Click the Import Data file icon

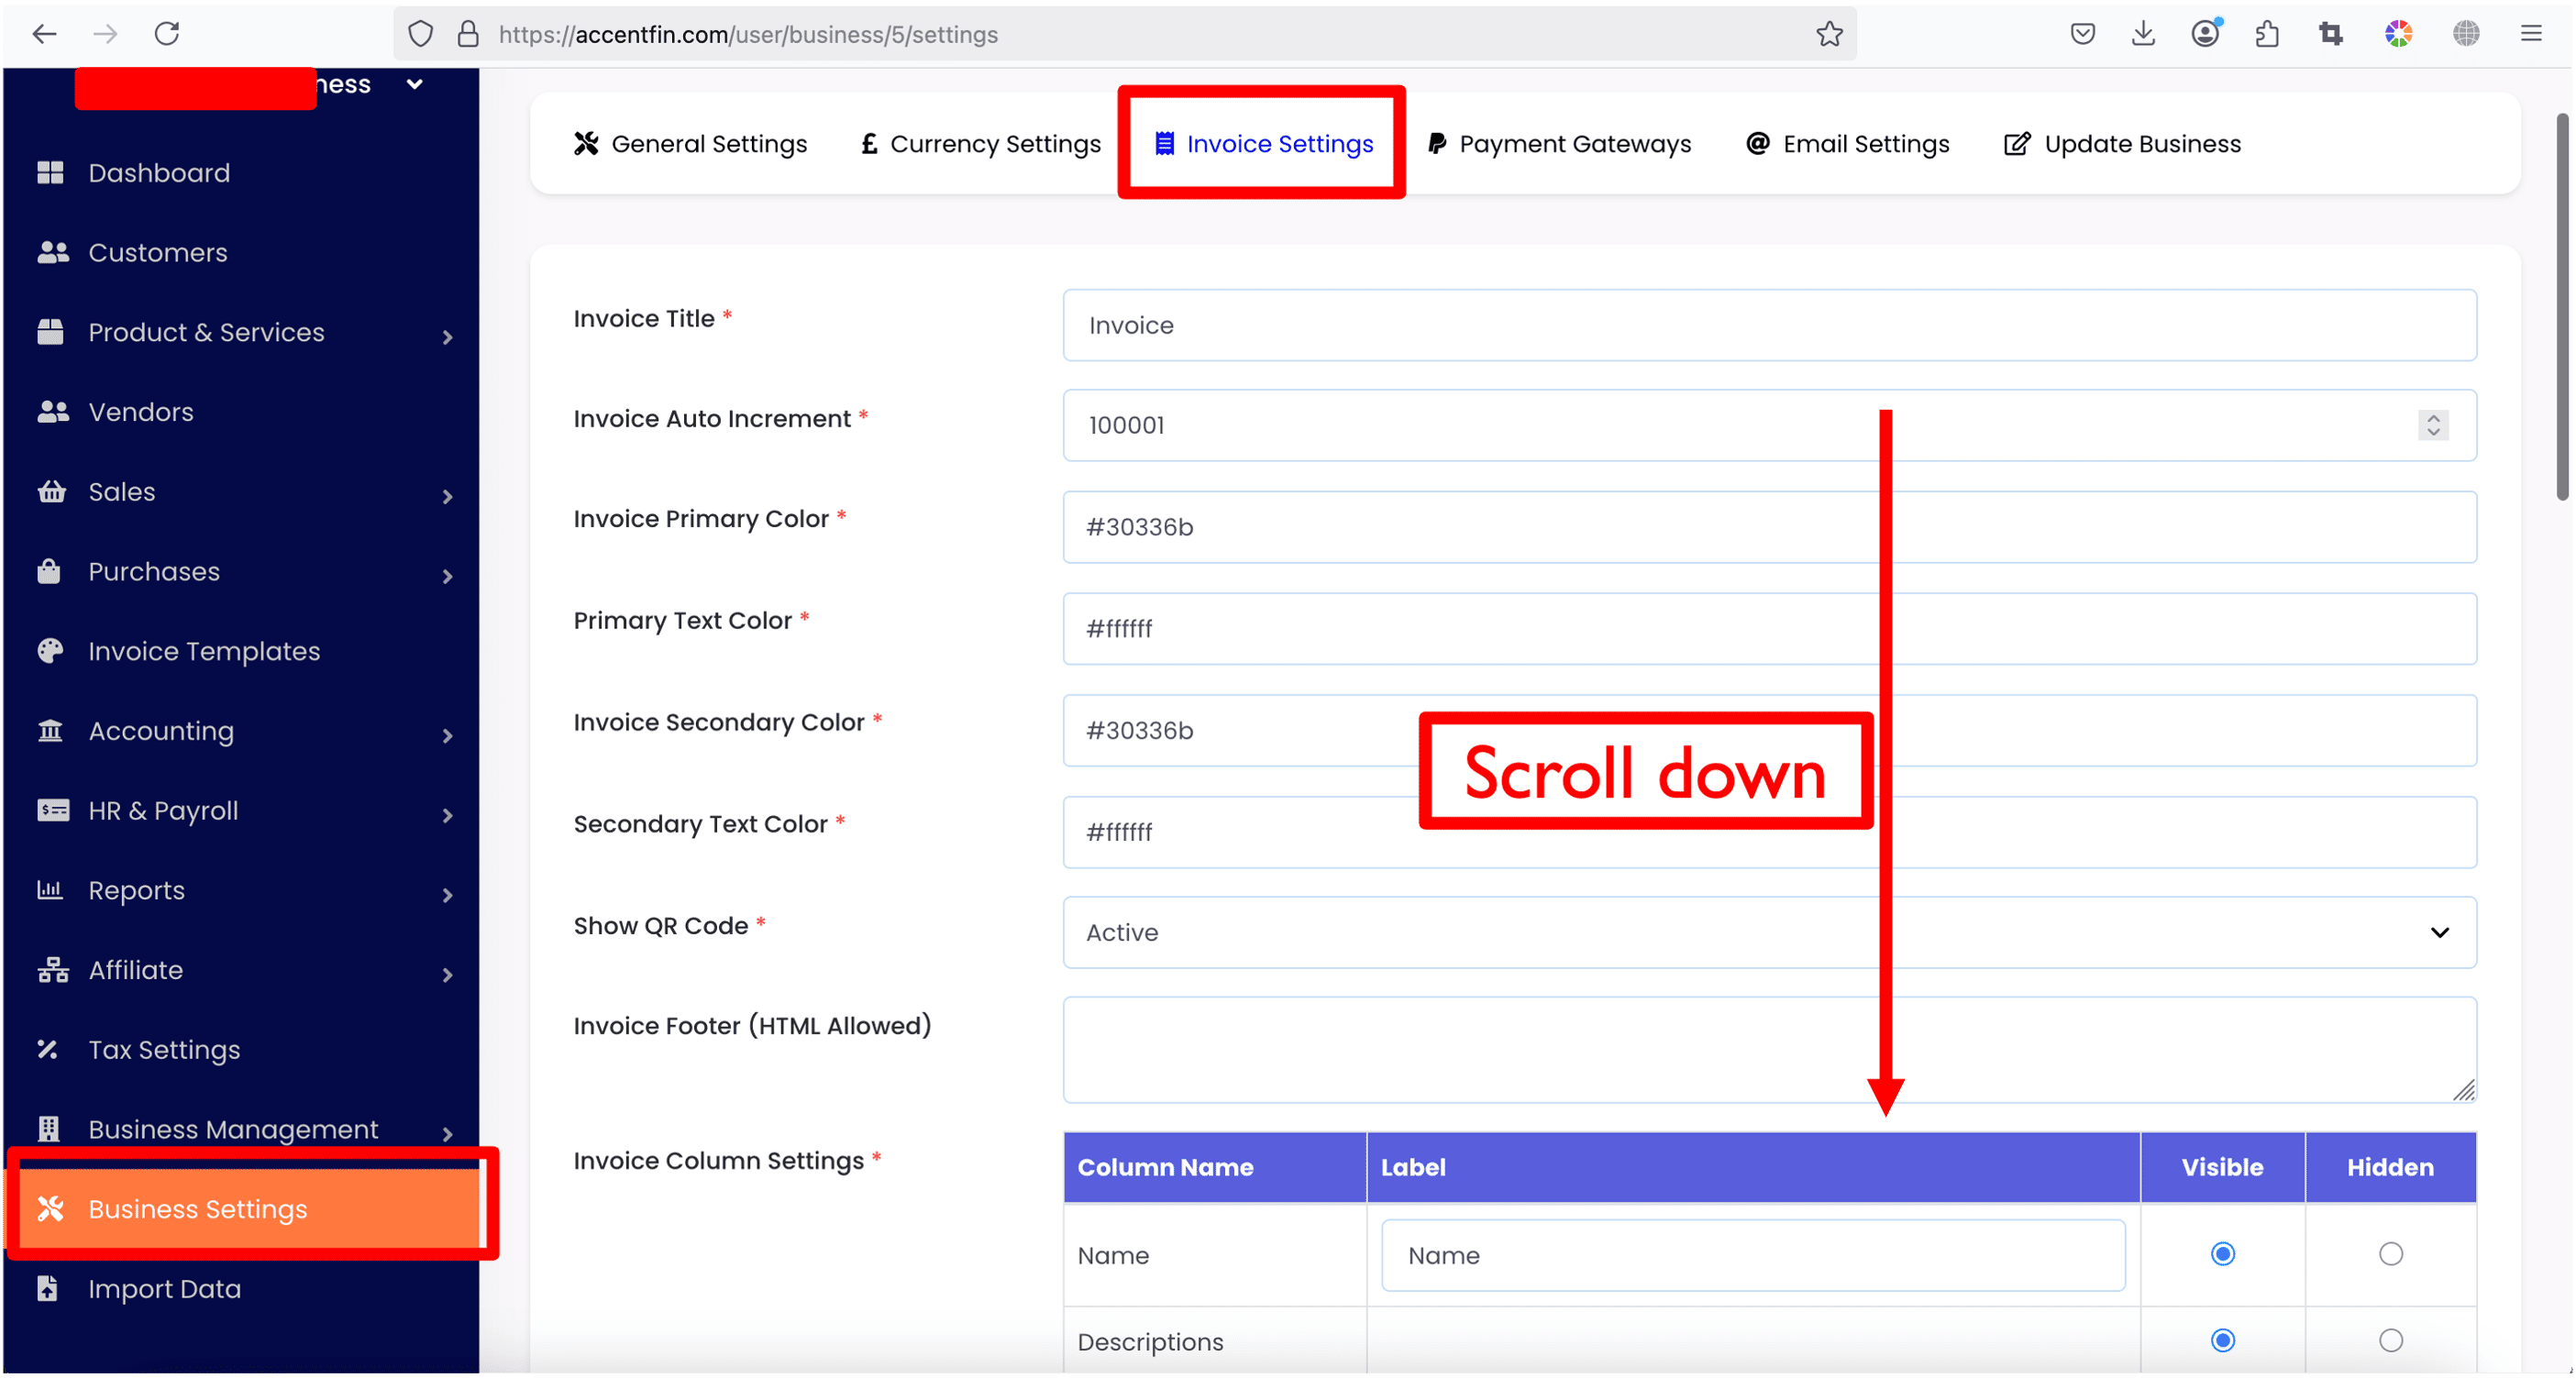tap(48, 1288)
